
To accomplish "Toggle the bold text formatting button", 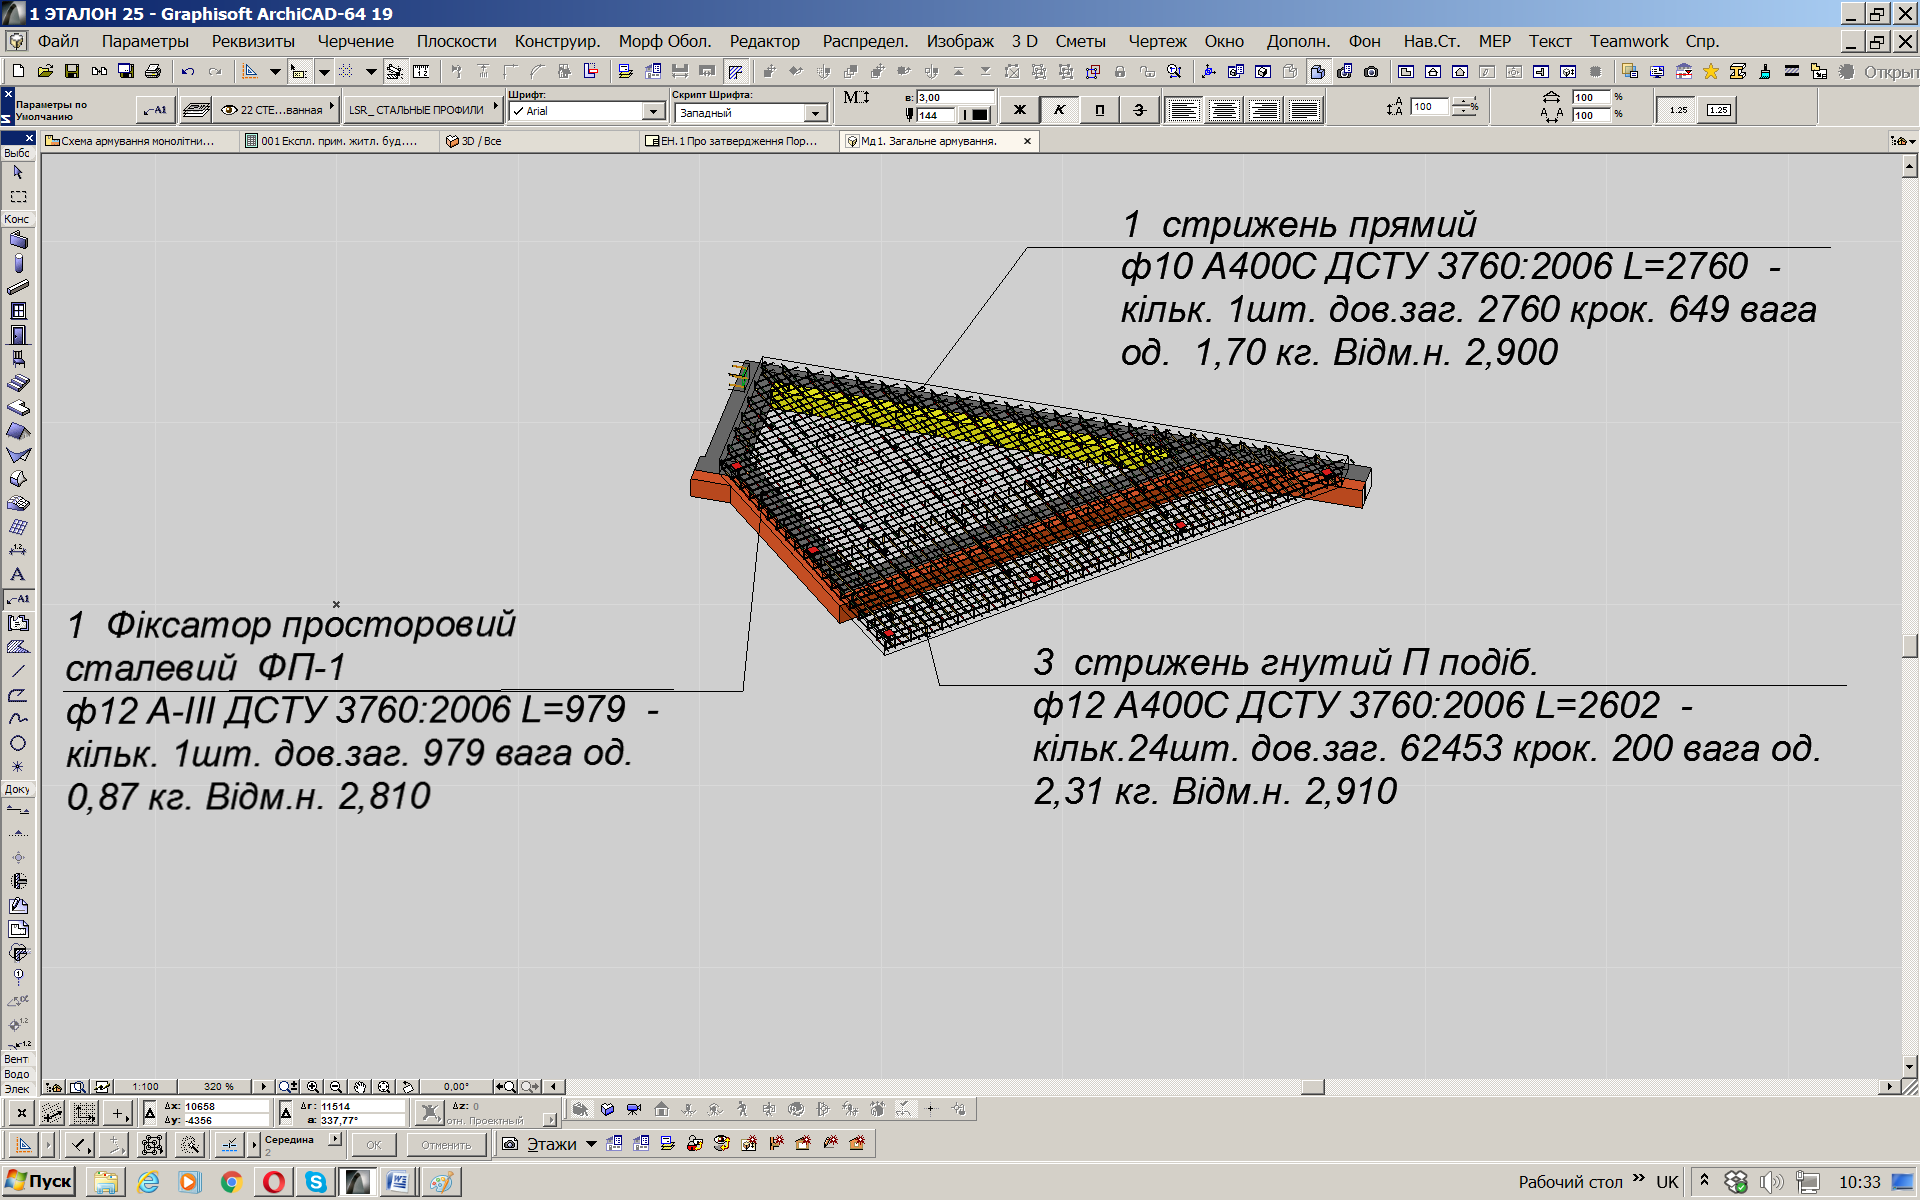I will click(1022, 109).
